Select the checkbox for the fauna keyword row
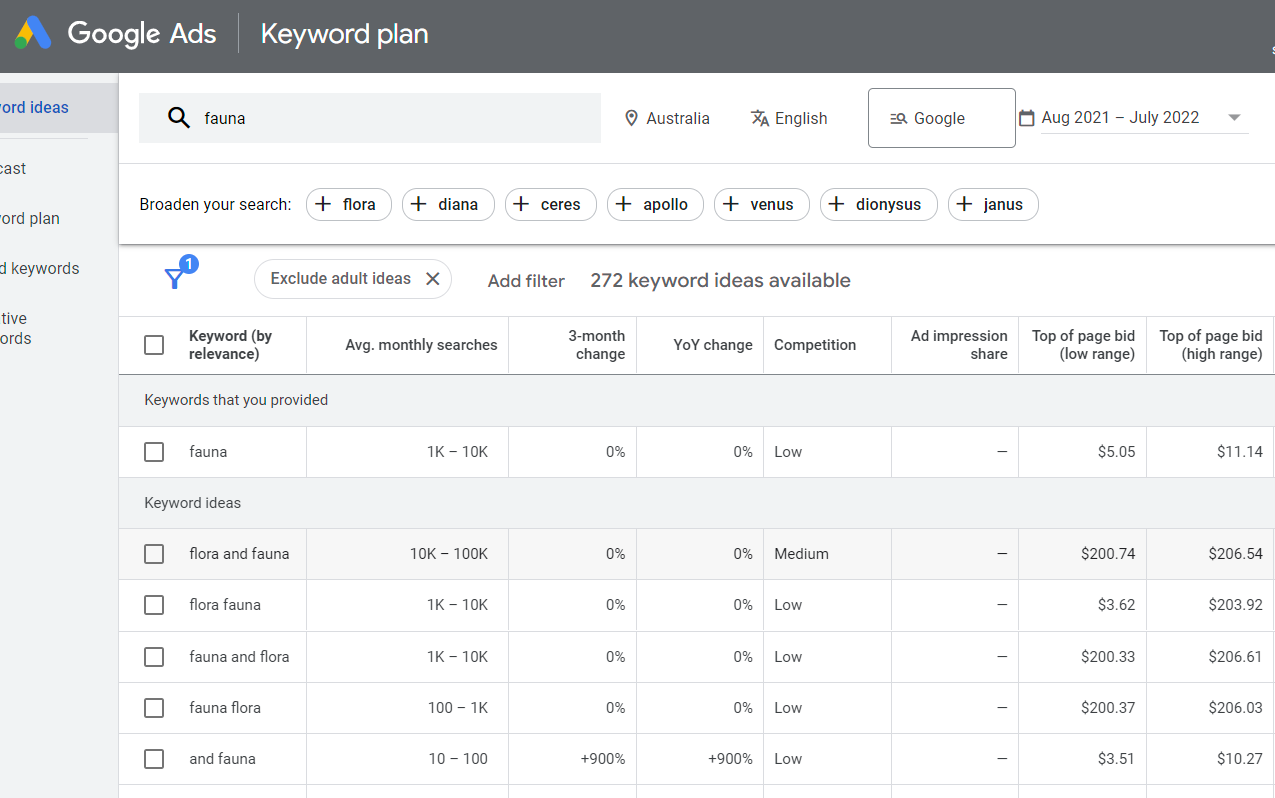This screenshot has width=1275, height=798. [154, 451]
